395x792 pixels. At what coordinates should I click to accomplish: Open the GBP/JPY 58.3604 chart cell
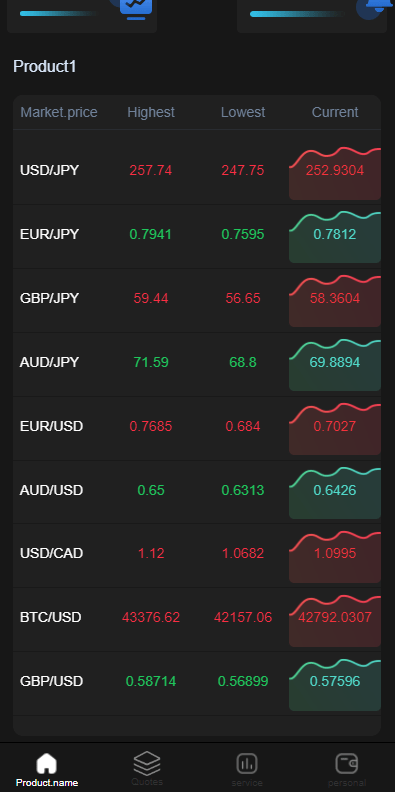tap(335, 301)
